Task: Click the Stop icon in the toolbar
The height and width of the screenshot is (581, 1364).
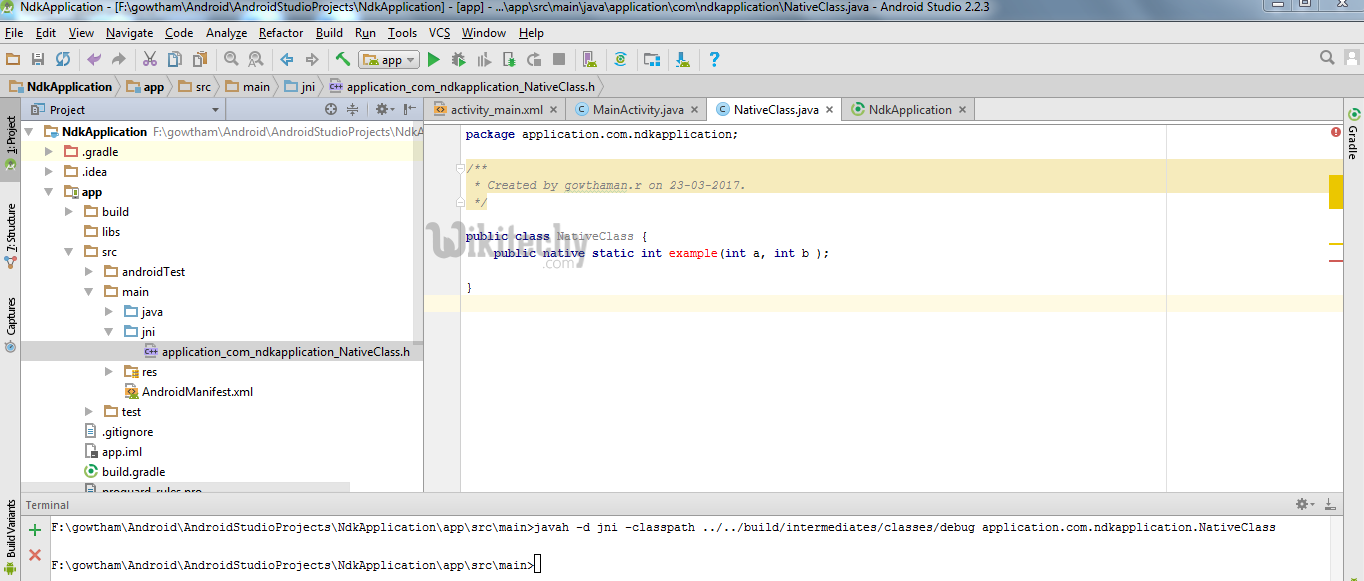Action: tap(558, 60)
